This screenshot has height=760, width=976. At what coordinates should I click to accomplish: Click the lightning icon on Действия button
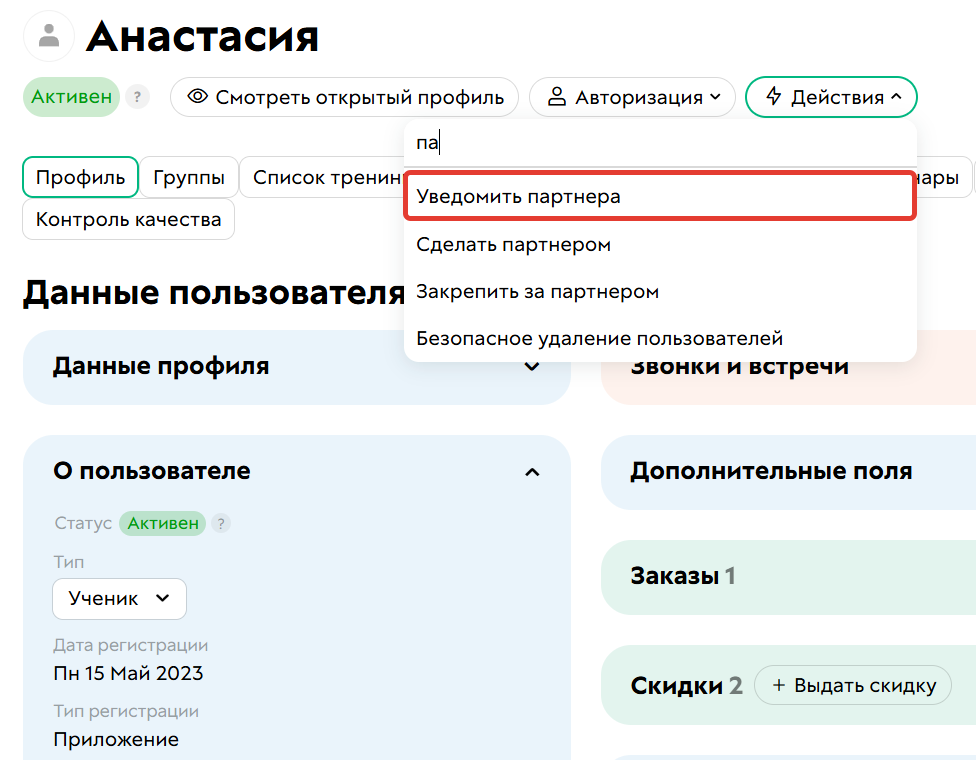click(x=776, y=96)
